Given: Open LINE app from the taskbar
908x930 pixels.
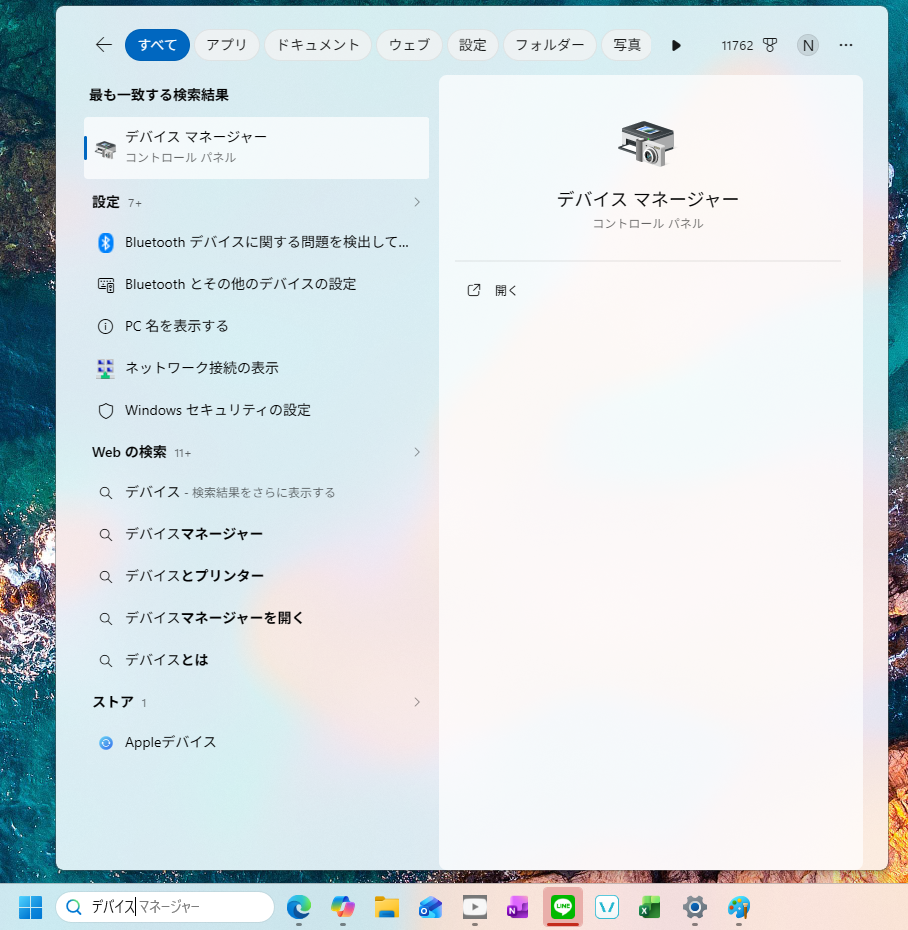Looking at the screenshot, I should 563,907.
